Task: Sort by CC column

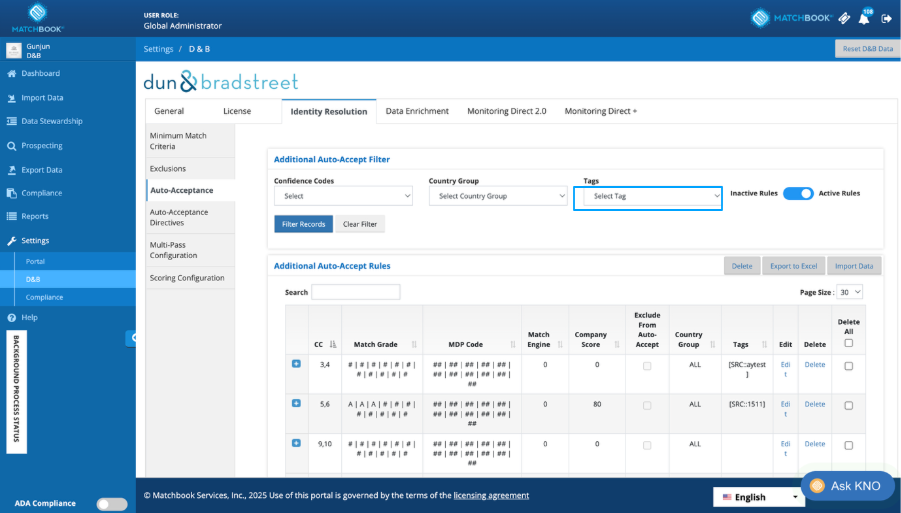Action: pos(333,345)
